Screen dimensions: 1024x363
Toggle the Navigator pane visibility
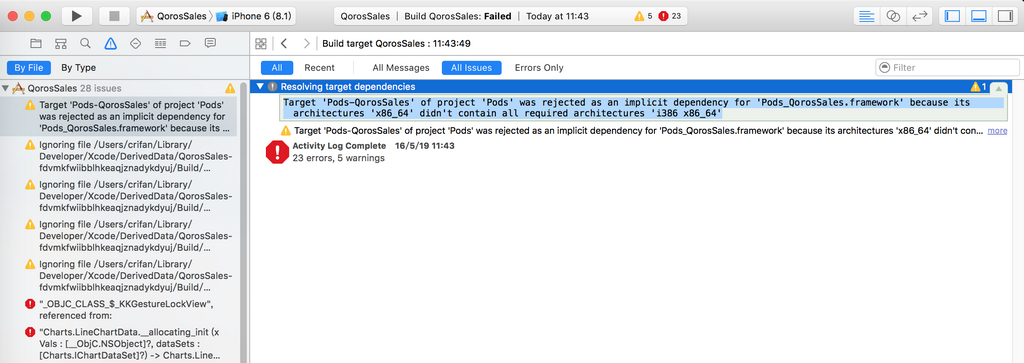pos(952,16)
